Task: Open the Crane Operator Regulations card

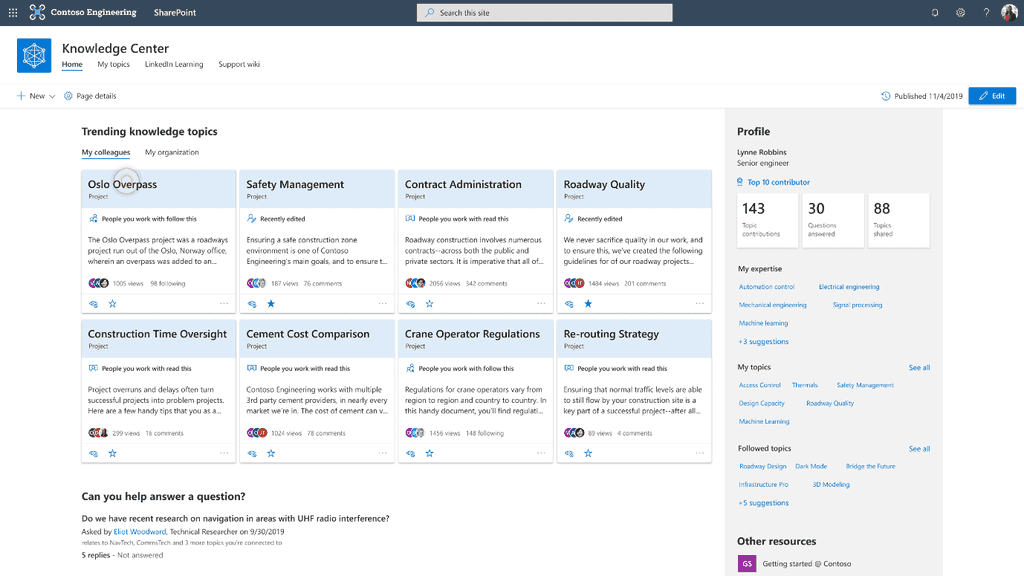Action: (472, 334)
